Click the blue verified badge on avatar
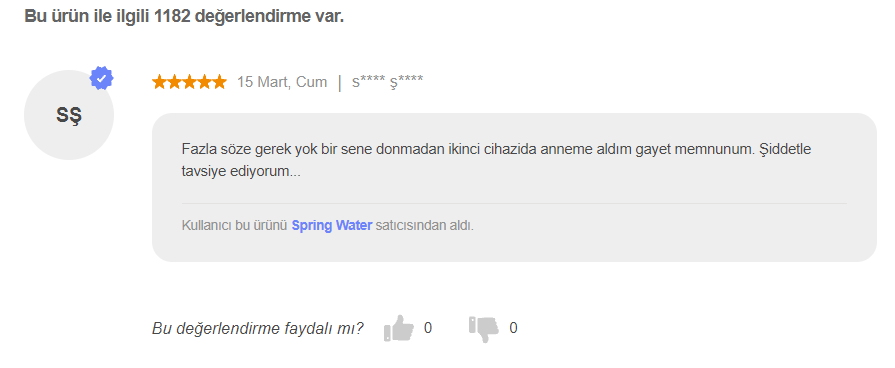The width and height of the screenshot is (895, 368). [102, 79]
